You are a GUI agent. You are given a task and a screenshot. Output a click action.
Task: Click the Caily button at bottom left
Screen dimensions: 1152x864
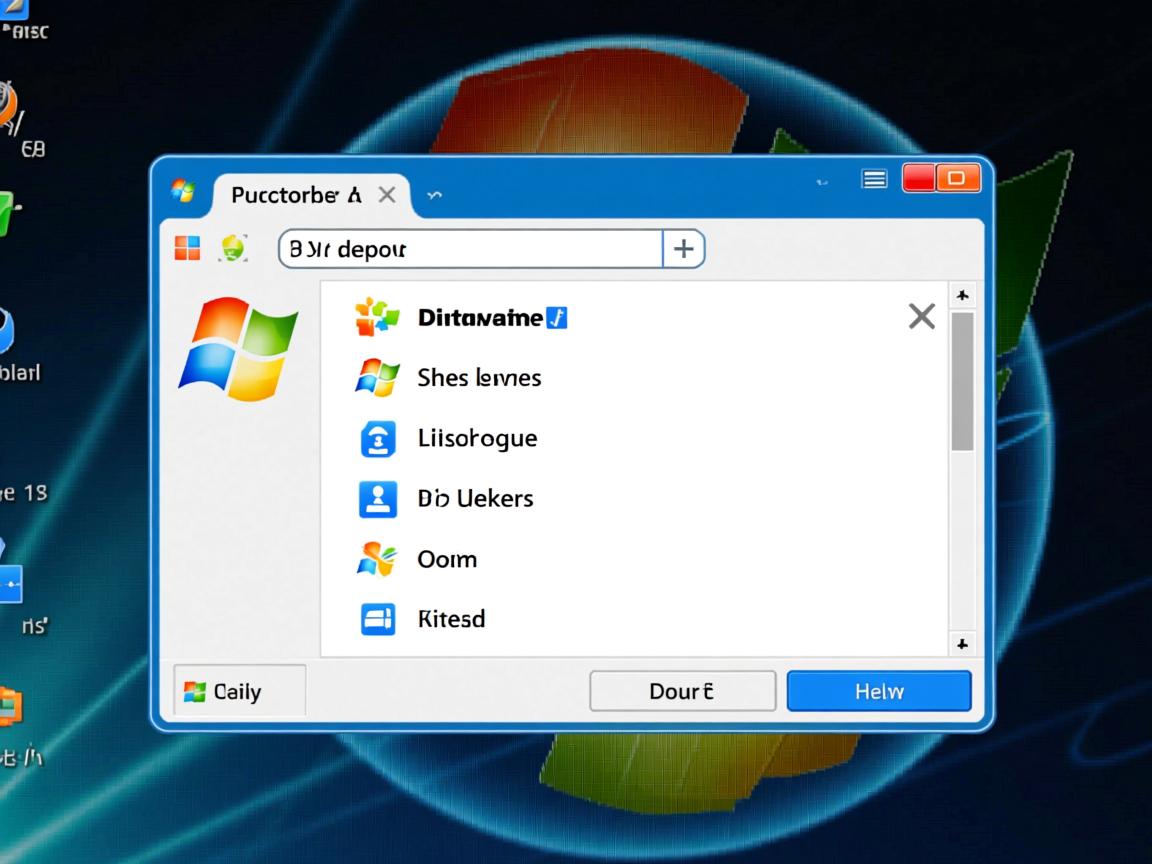coord(239,691)
